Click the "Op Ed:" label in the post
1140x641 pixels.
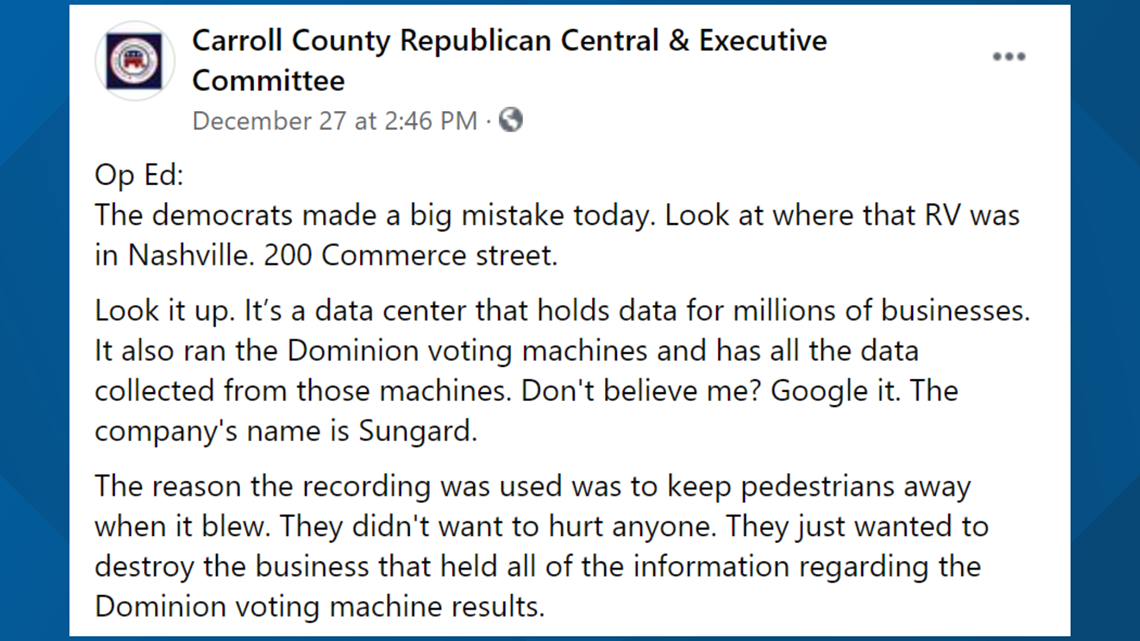(139, 176)
